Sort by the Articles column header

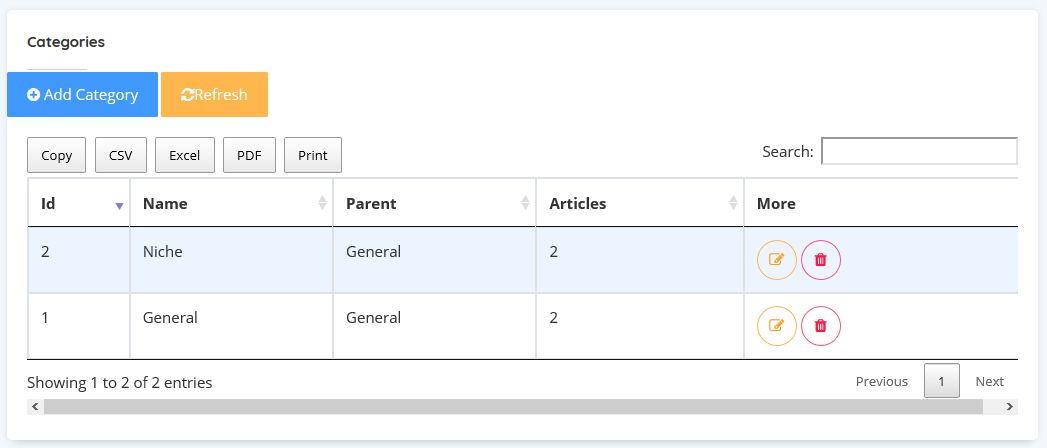[x=640, y=203]
